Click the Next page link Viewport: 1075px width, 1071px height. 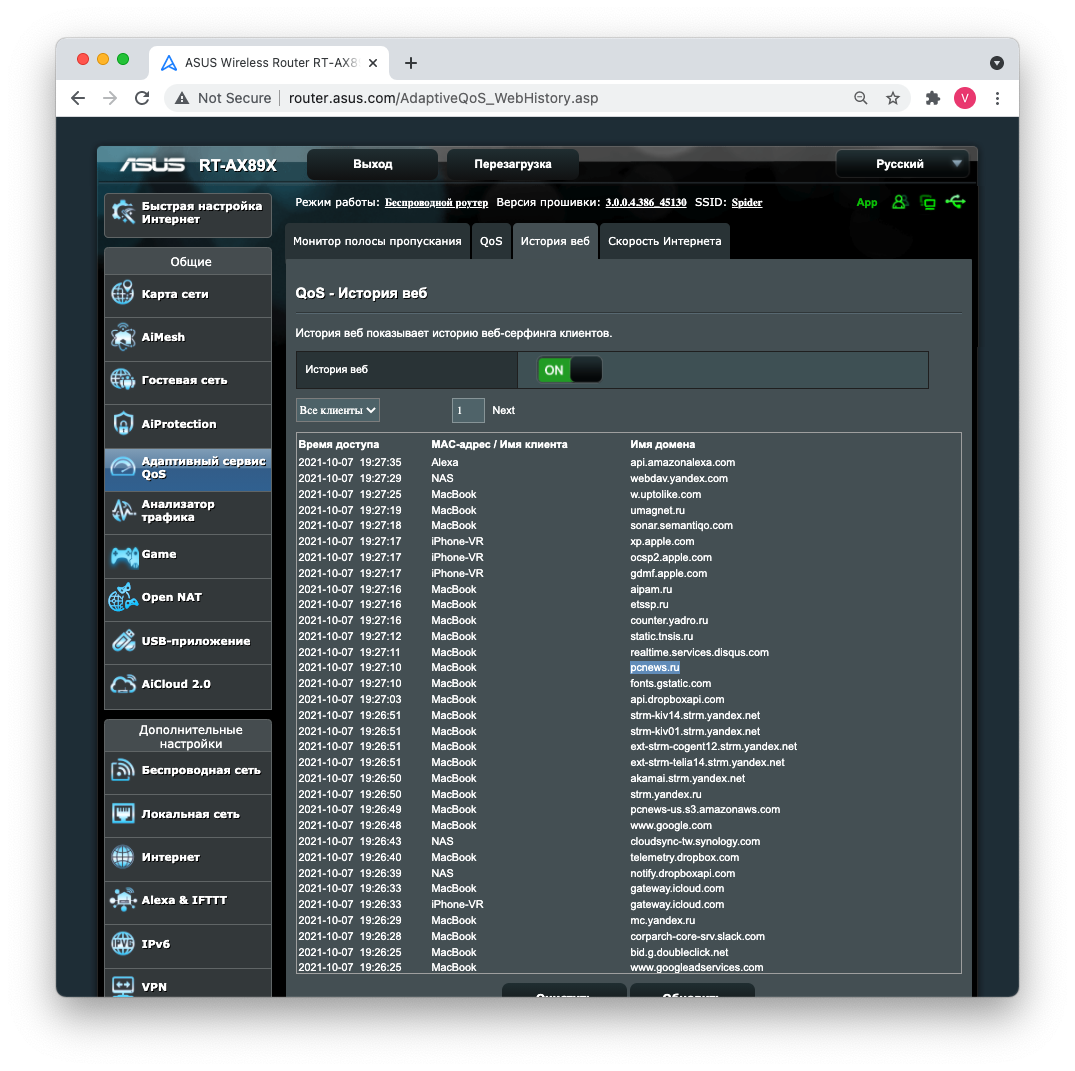tap(503, 410)
